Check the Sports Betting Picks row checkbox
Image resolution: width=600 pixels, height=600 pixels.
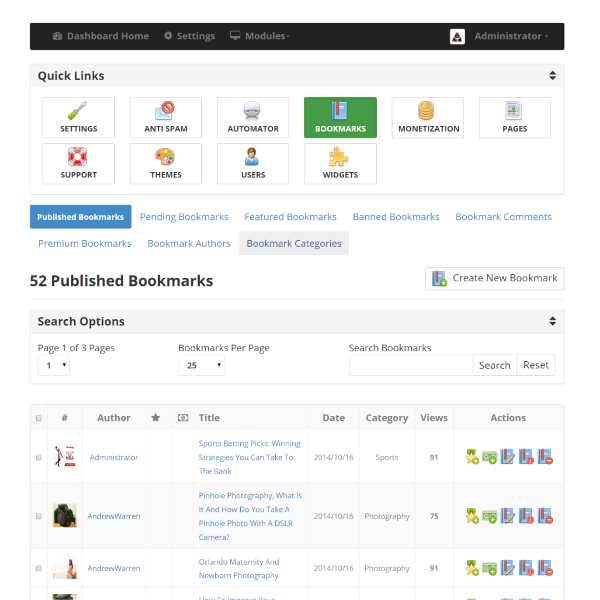point(39,457)
